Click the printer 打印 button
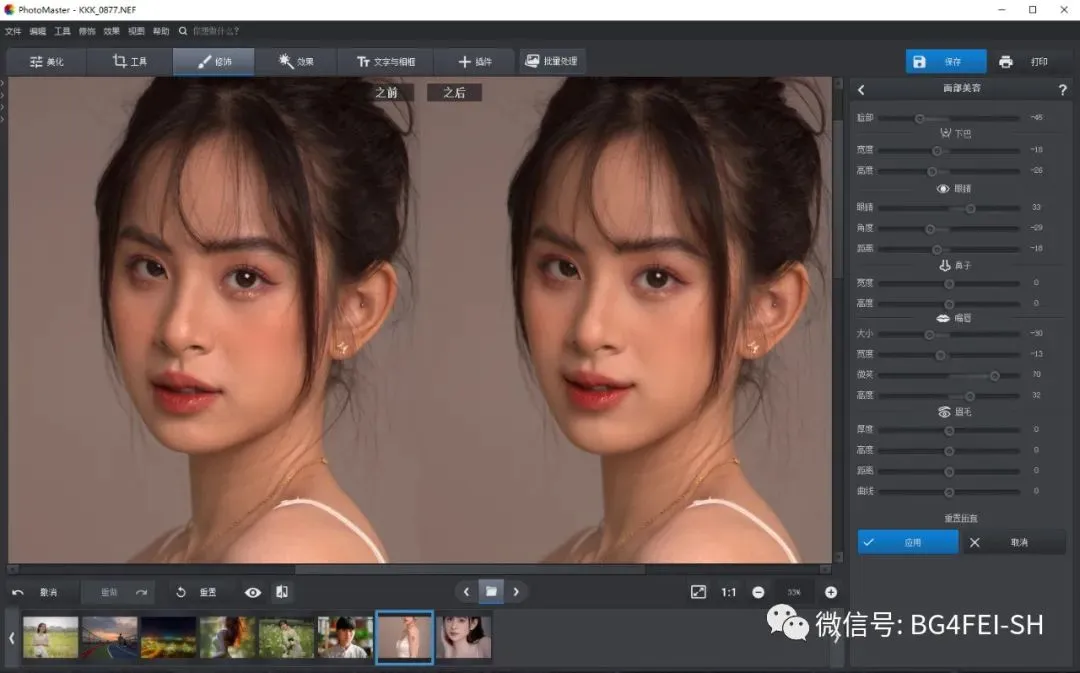 point(1024,61)
